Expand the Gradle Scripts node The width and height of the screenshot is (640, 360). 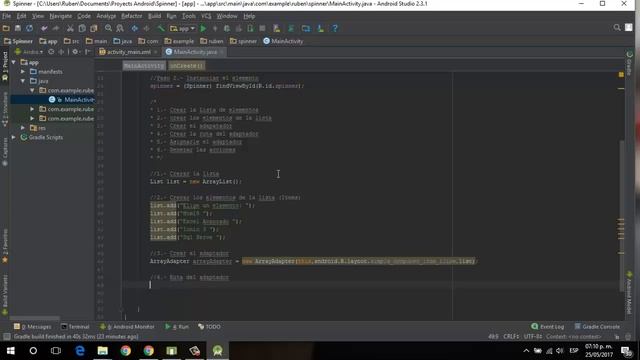pyautogui.click(x=13, y=138)
